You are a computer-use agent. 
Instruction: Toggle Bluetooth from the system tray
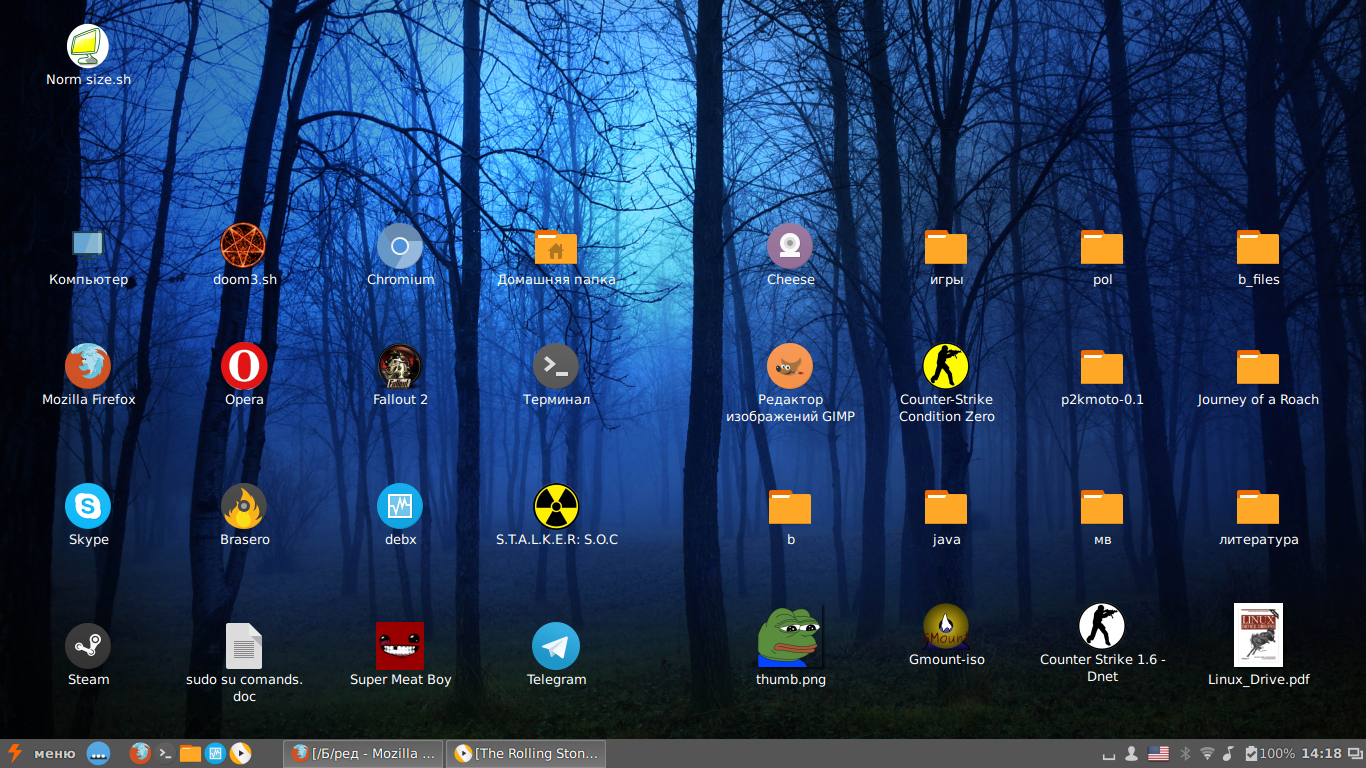point(1186,753)
